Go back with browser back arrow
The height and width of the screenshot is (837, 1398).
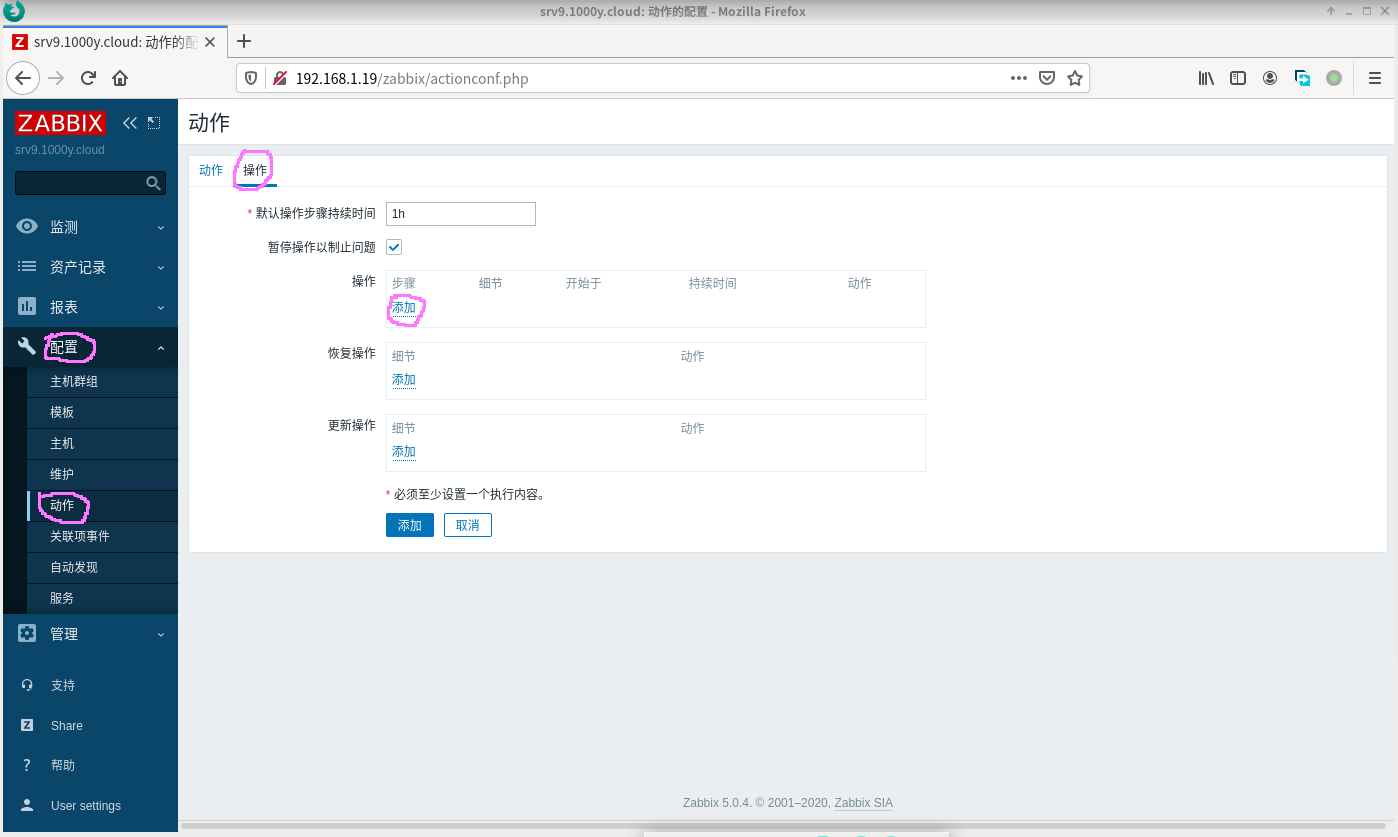[x=23, y=78]
